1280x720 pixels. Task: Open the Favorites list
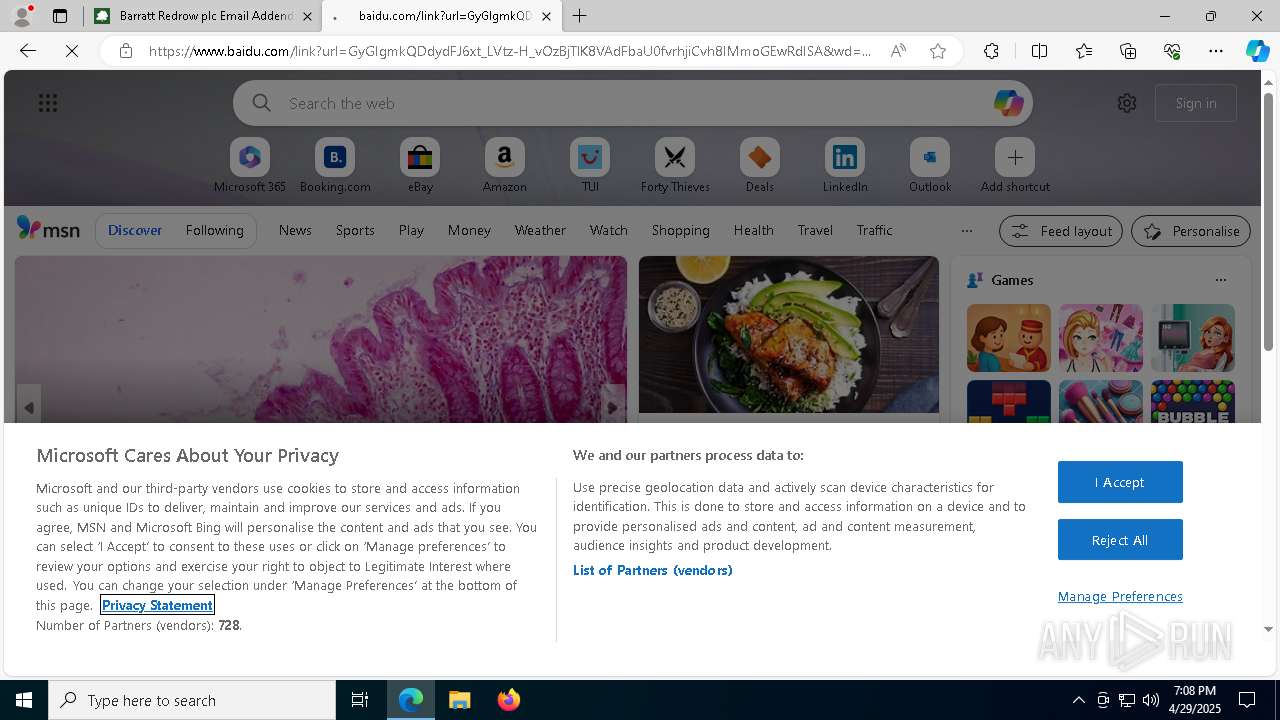click(x=1084, y=51)
